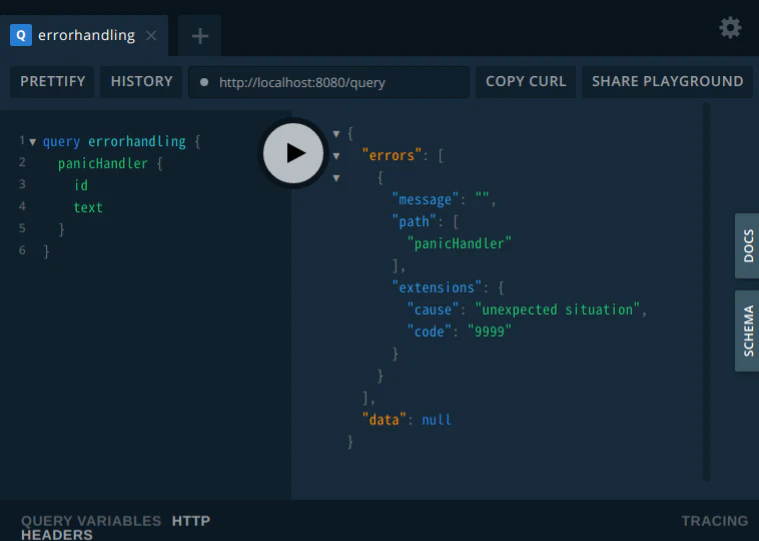This screenshot has width=759, height=541.
Task: Collapse the query at editor line 1
Action: click(32, 142)
